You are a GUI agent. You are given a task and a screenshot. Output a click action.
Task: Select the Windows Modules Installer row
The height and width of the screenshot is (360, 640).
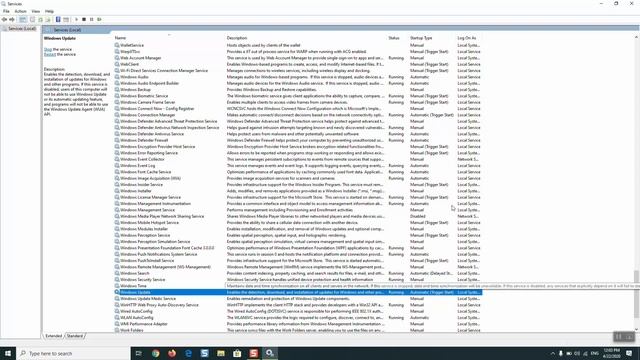tap(298, 229)
